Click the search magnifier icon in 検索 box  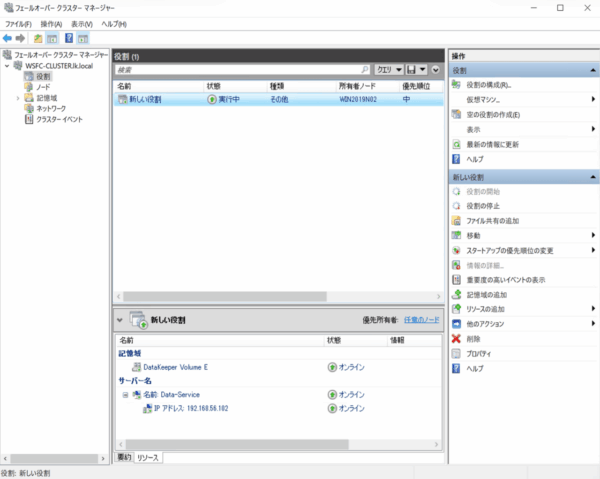pos(365,69)
